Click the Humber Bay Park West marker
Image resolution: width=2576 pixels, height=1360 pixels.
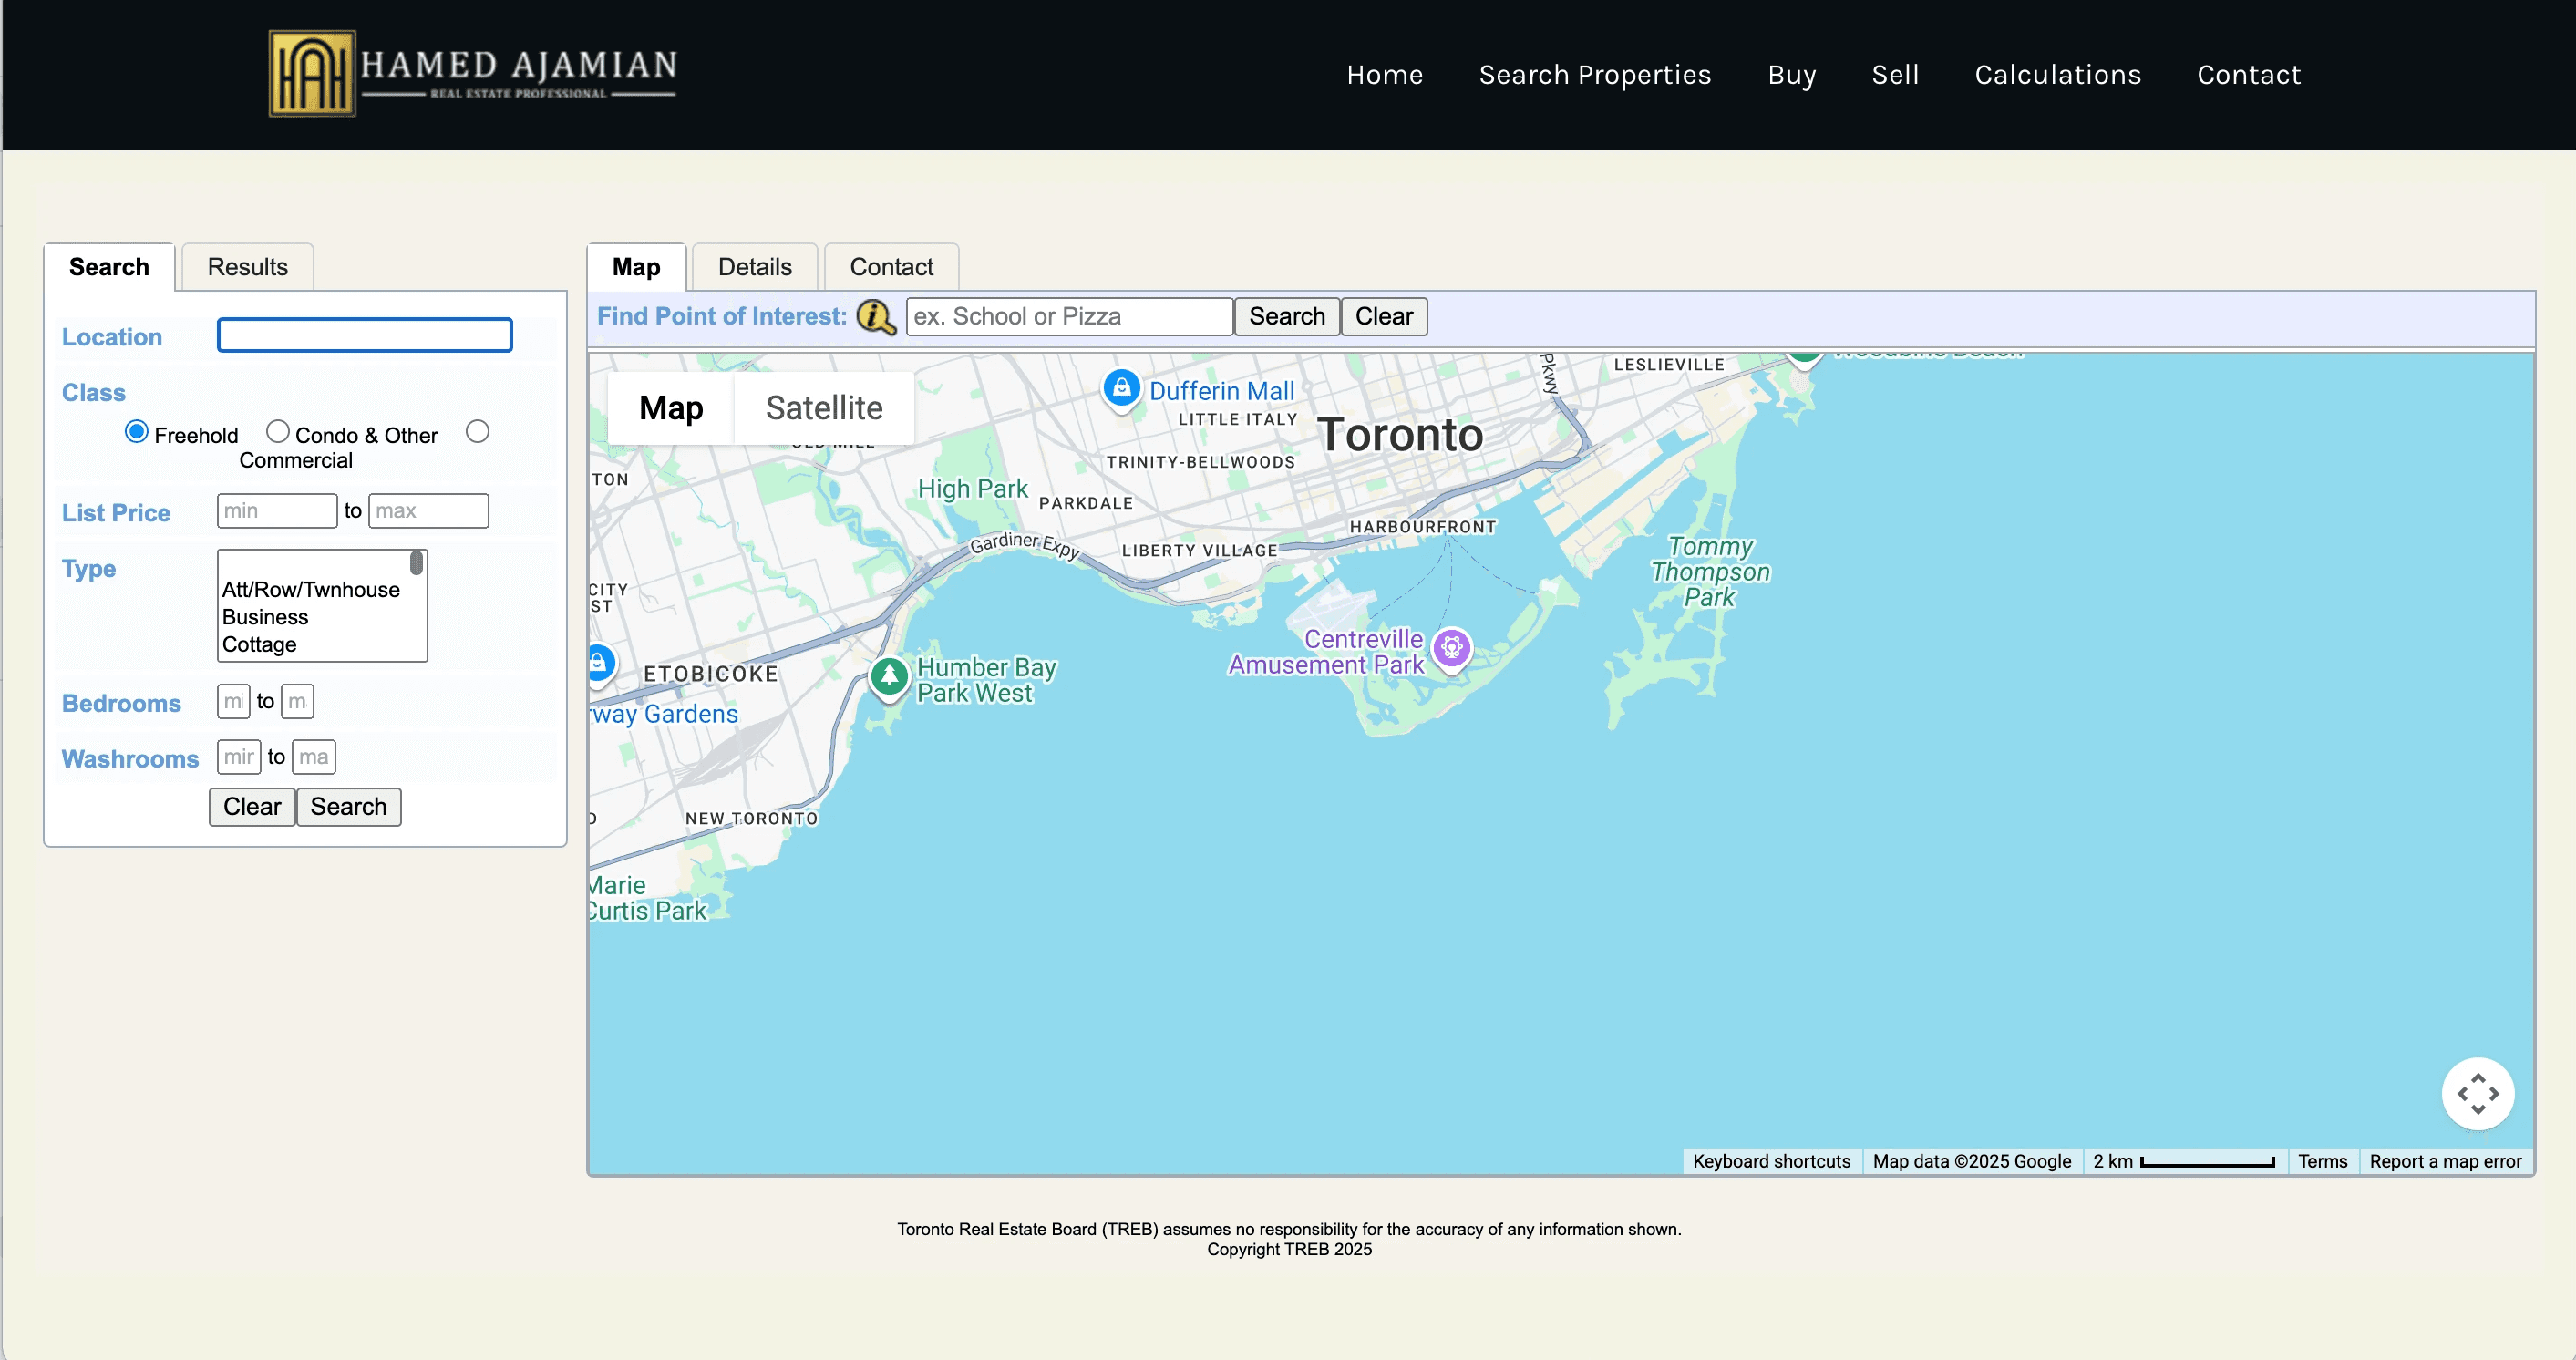coord(888,677)
